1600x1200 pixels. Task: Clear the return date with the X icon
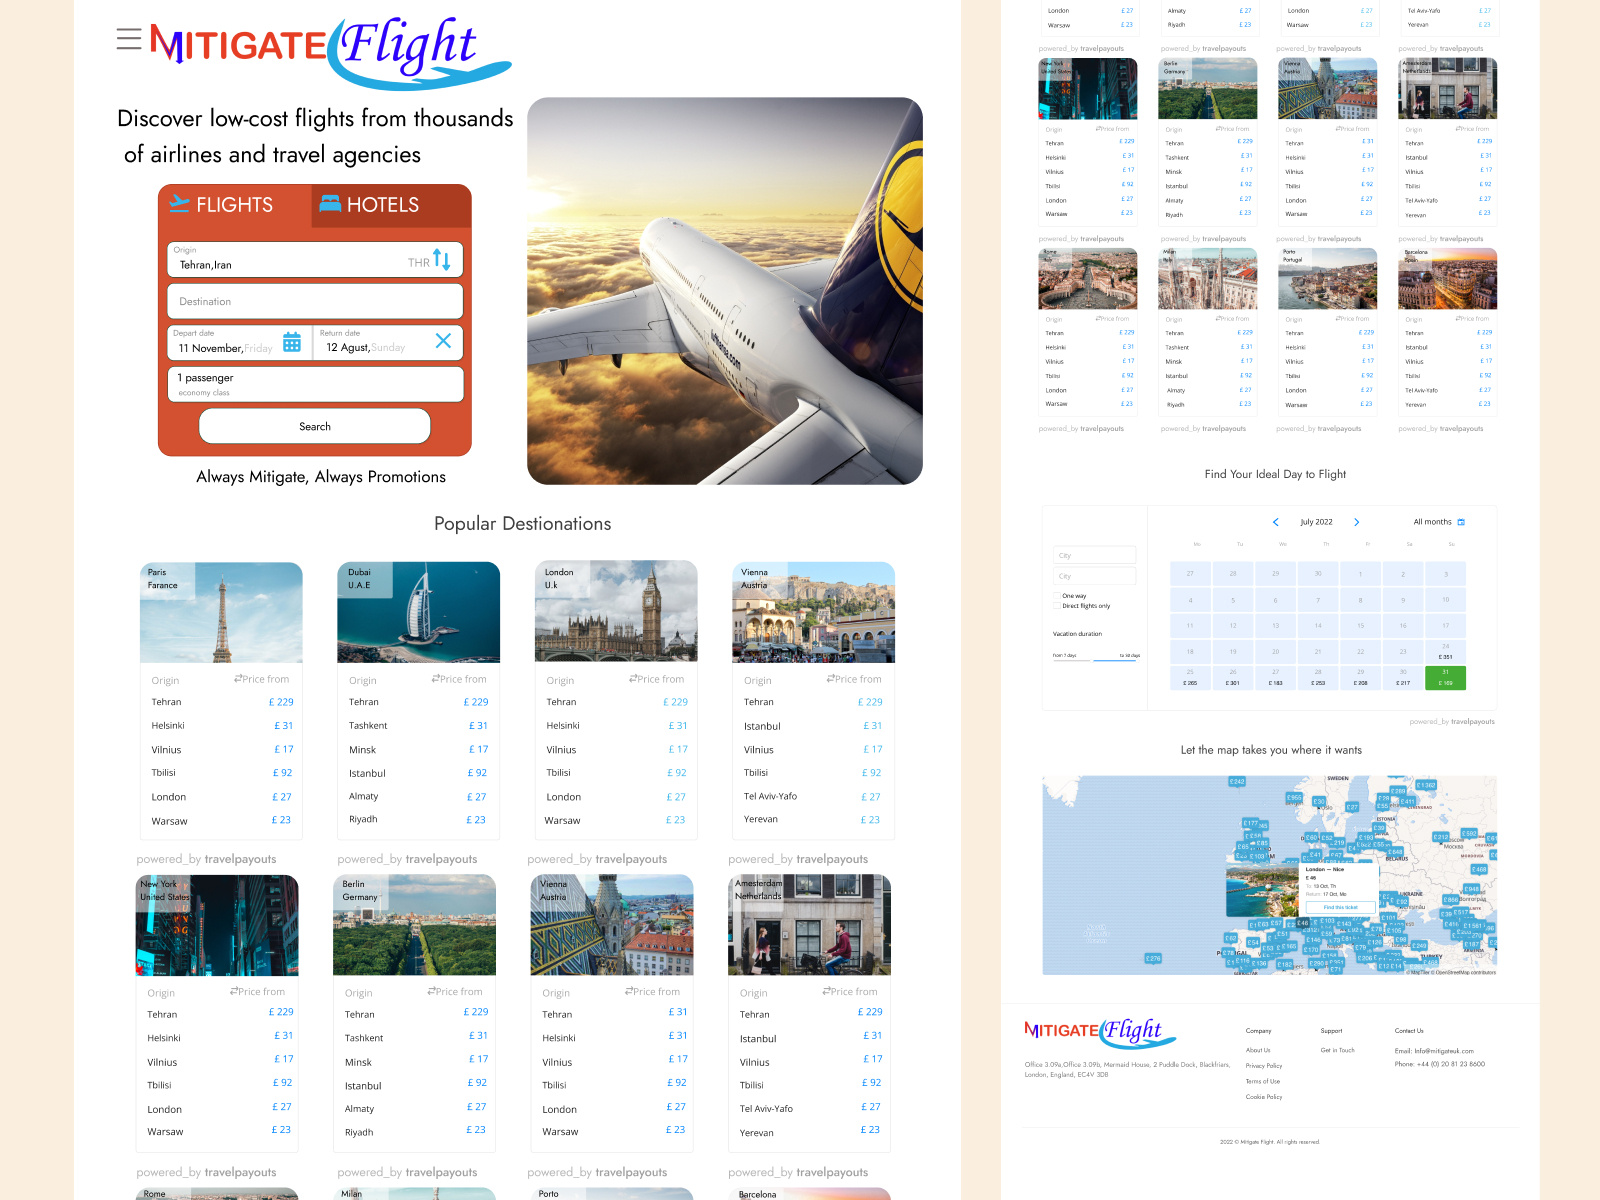443,341
